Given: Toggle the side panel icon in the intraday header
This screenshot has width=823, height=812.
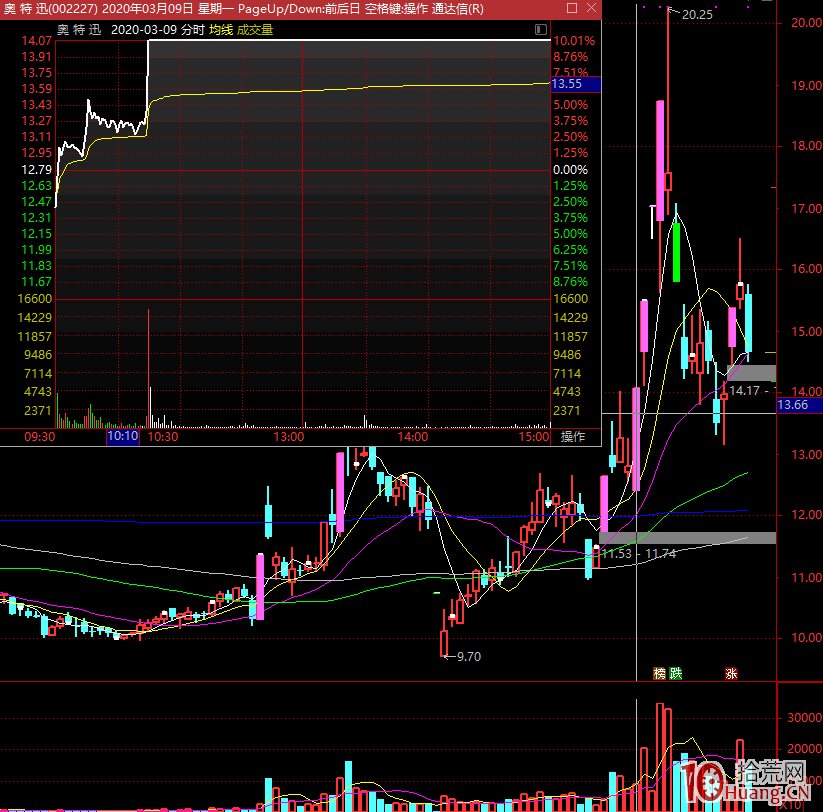Looking at the screenshot, I should click(x=541, y=29).
